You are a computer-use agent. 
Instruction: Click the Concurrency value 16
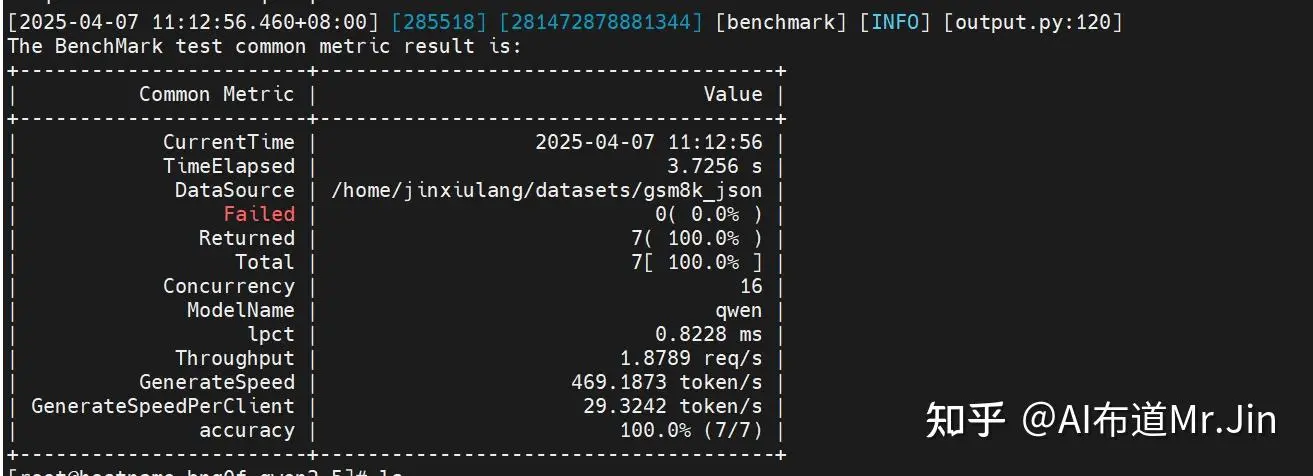[x=751, y=286]
